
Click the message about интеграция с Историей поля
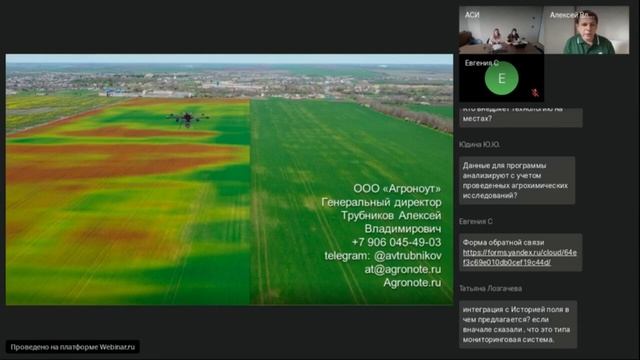(x=518, y=324)
